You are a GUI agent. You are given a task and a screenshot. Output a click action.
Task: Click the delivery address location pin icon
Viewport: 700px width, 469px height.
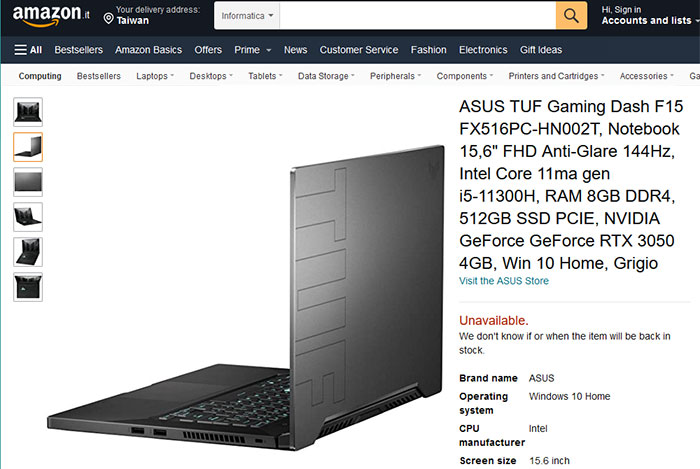[x=108, y=18]
